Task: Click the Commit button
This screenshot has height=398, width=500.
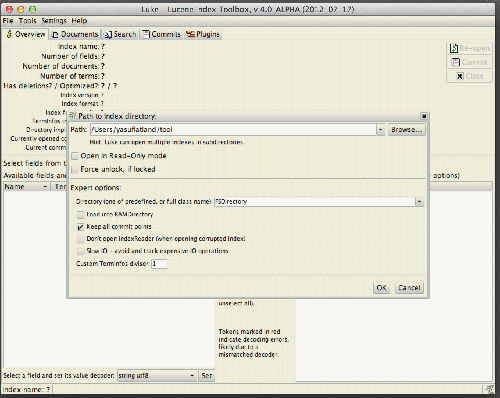Action: tap(469, 62)
